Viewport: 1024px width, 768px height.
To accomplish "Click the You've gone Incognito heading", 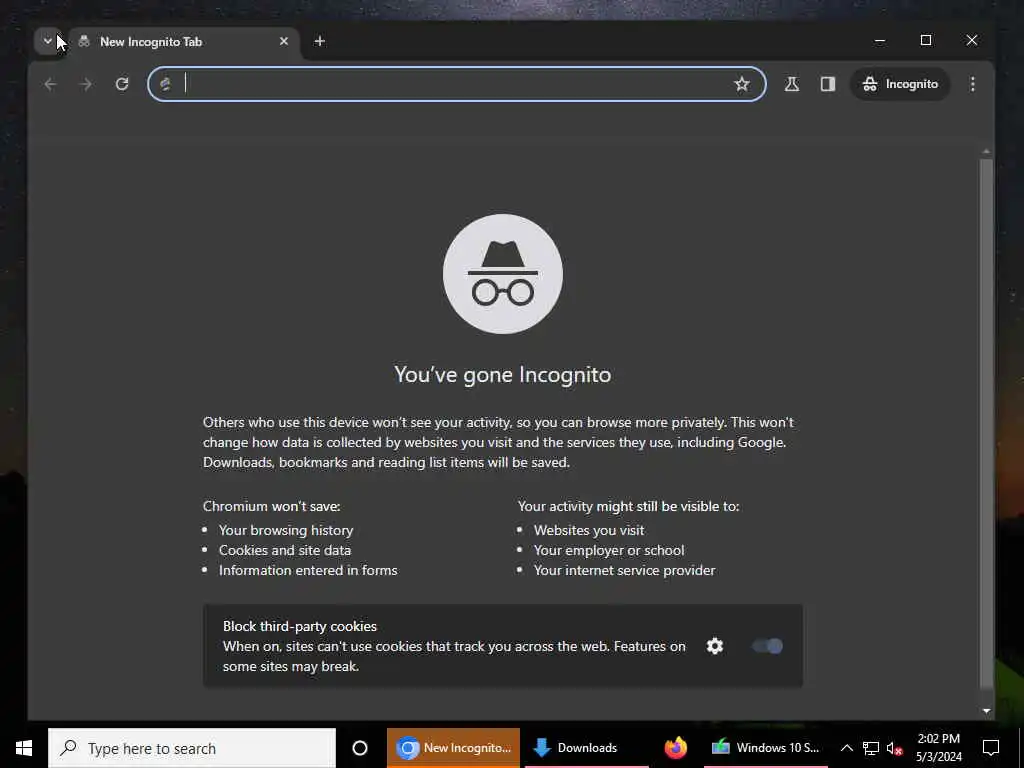I will tap(503, 374).
